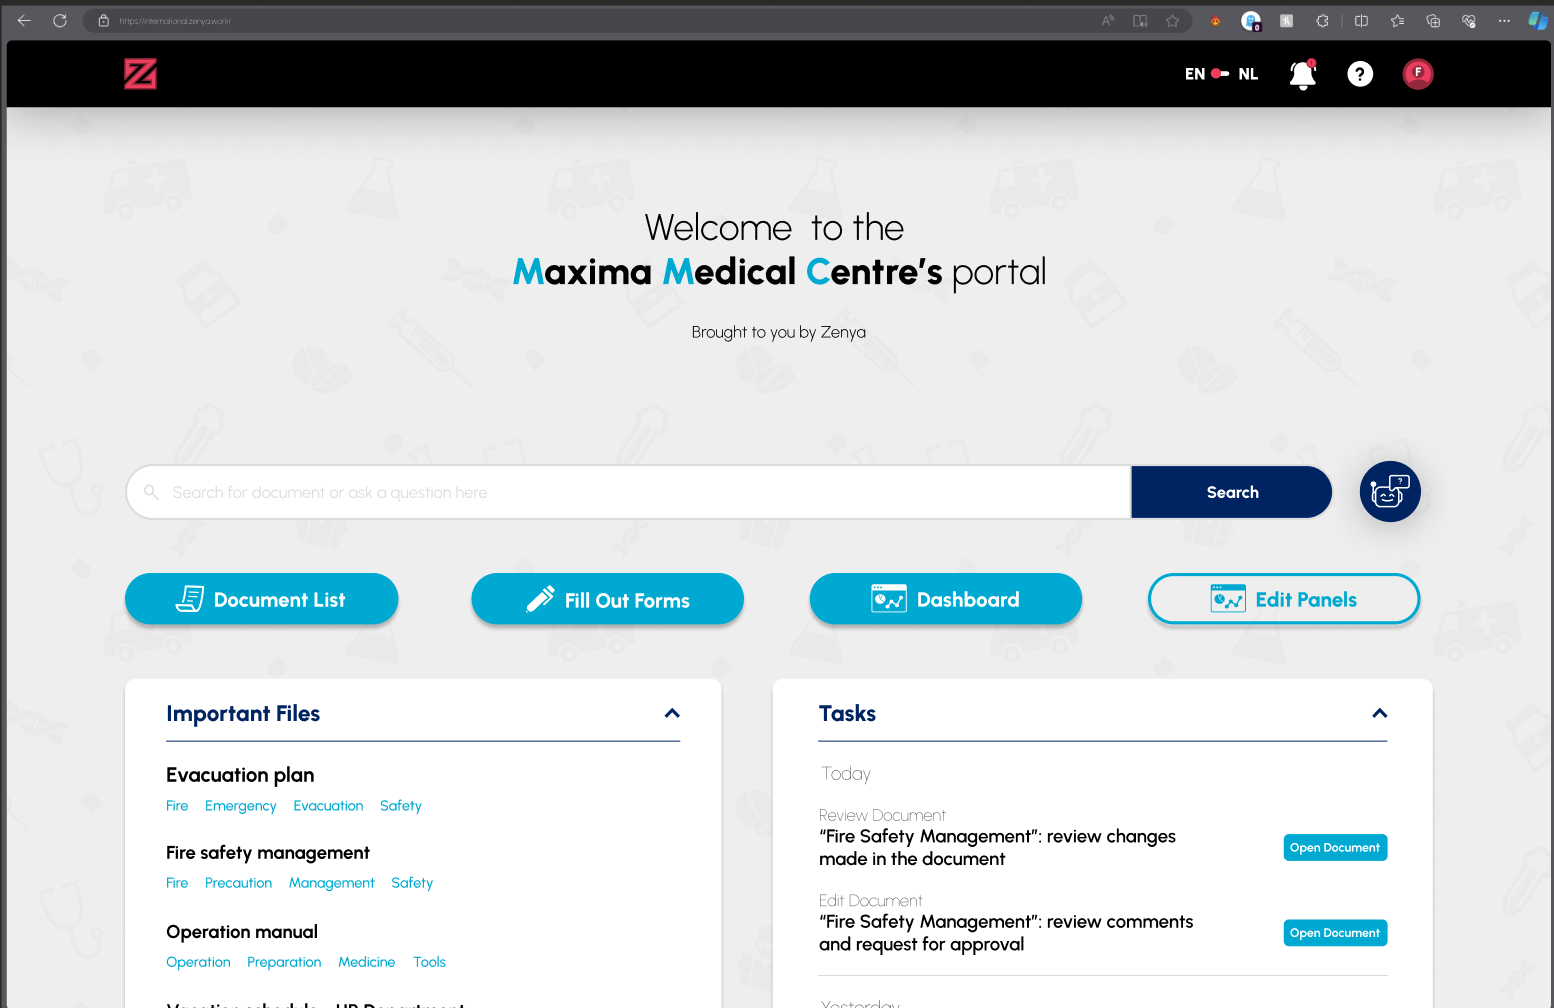
Task: Click the Tools tag
Action: [x=429, y=962]
